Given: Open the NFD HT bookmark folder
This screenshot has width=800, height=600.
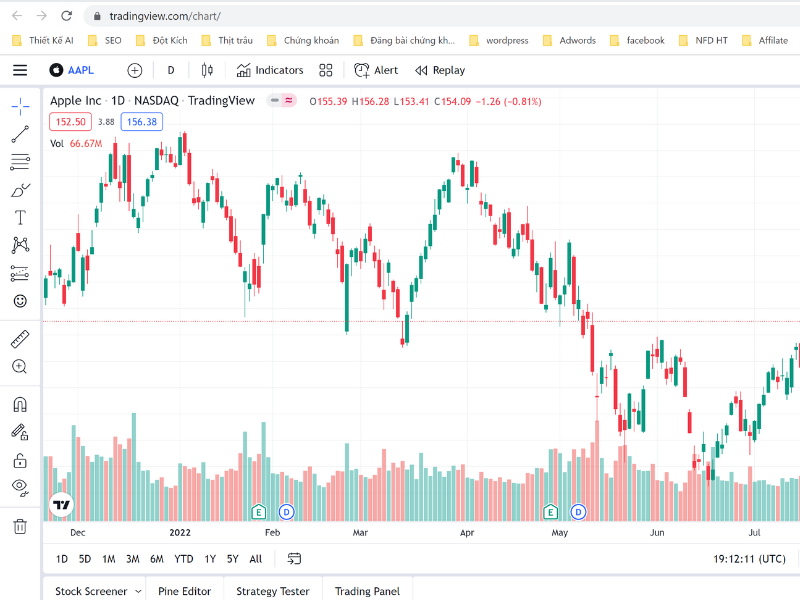Looking at the screenshot, I should (x=703, y=40).
